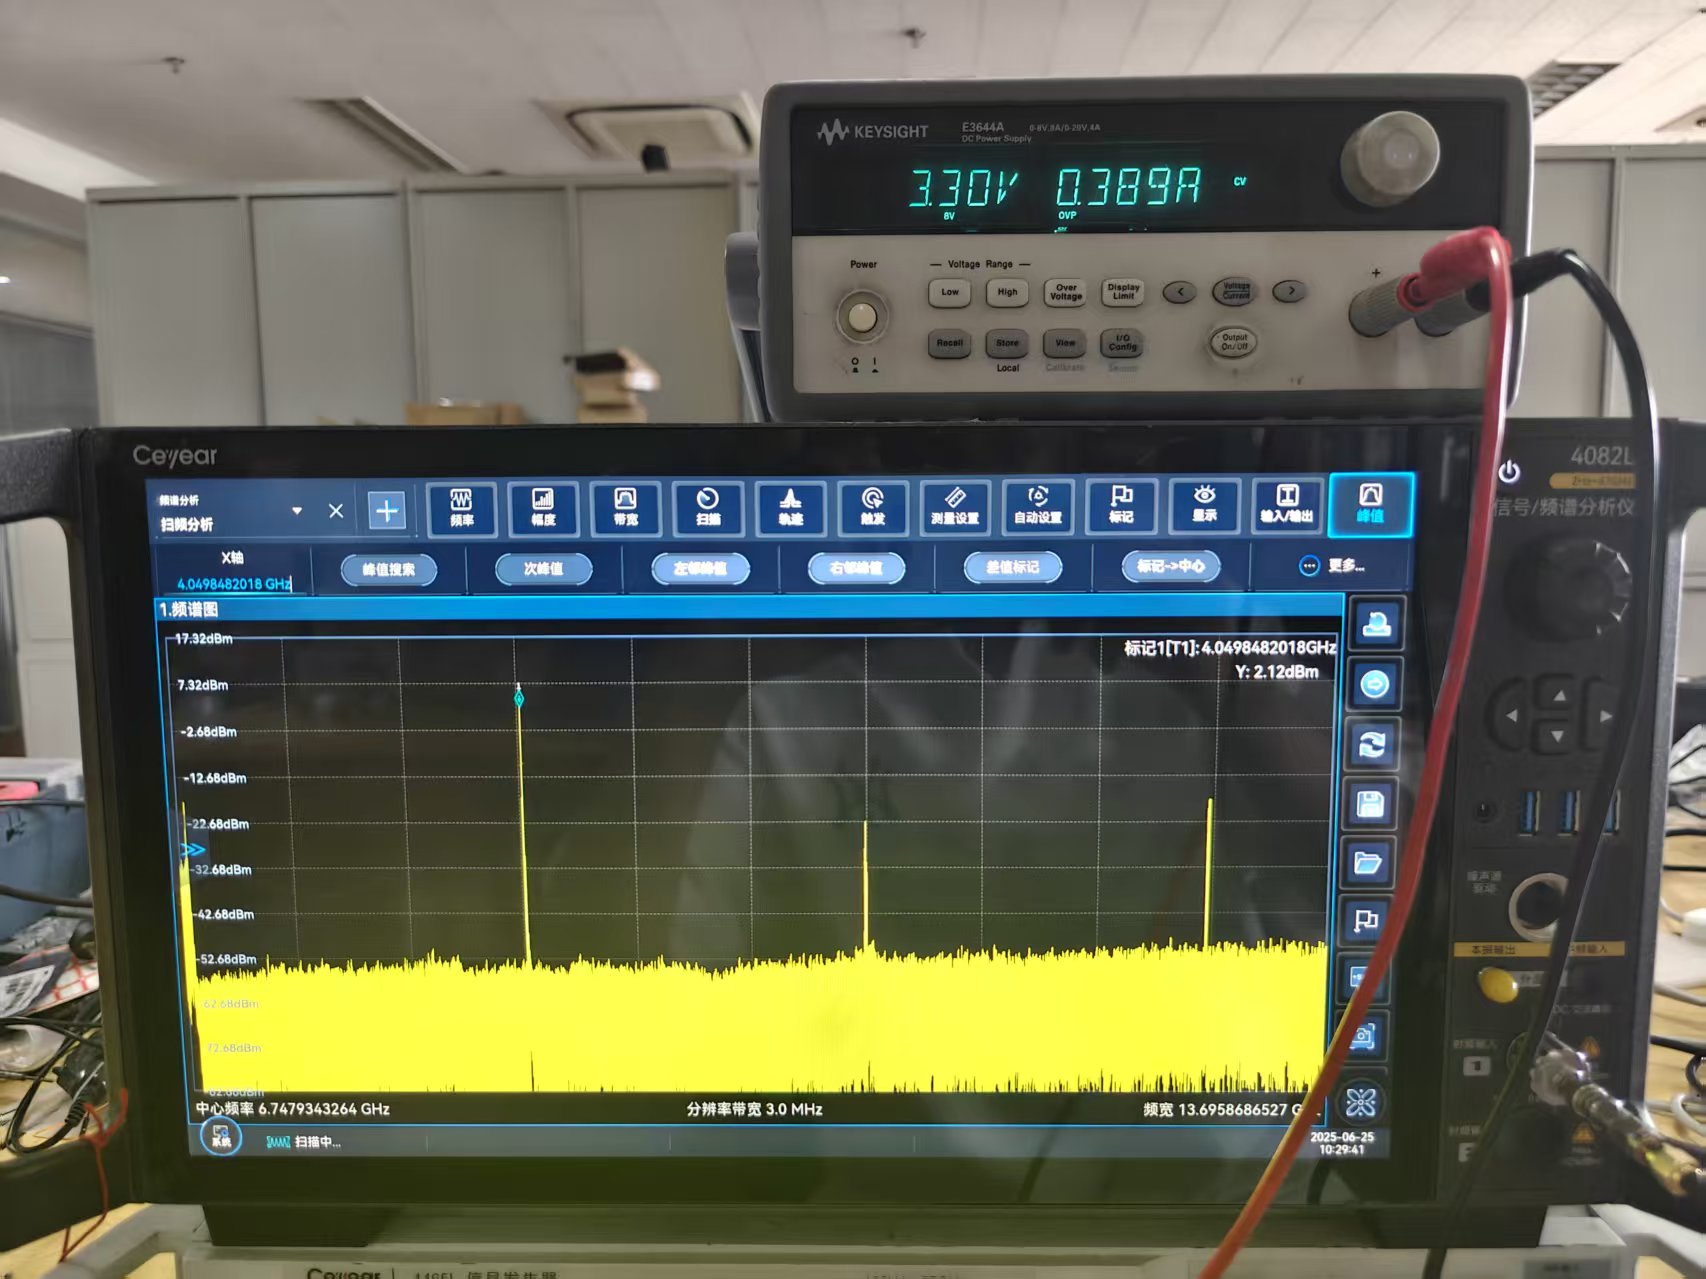Click the refresh/restart sweep icon in sidebar
The height and width of the screenshot is (1279, 1706).
tap(1372, 744)
